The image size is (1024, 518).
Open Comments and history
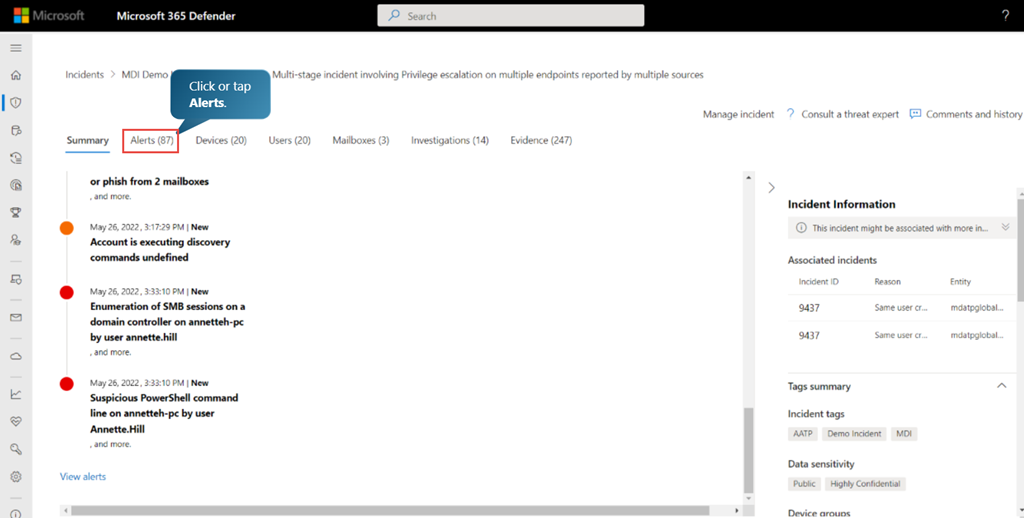pos(966,114)
